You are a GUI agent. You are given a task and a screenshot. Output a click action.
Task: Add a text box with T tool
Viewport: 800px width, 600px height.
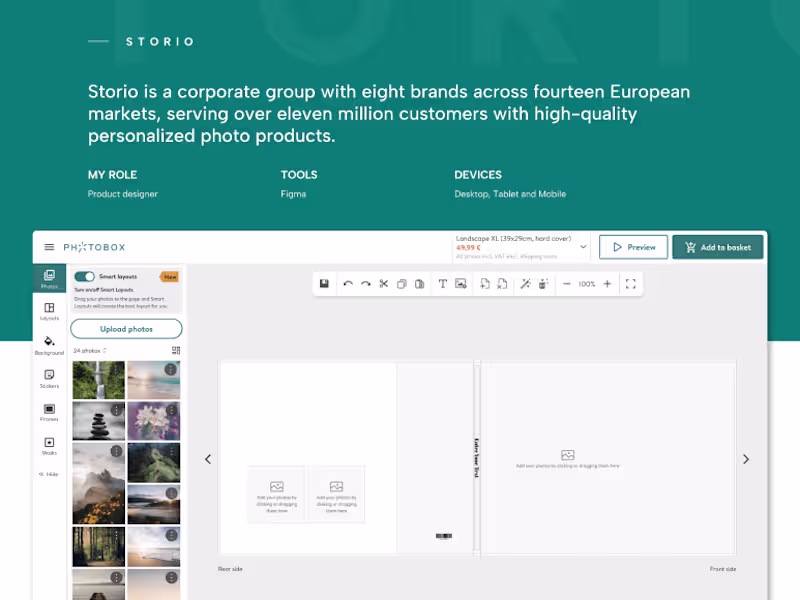tap(442, 284)
